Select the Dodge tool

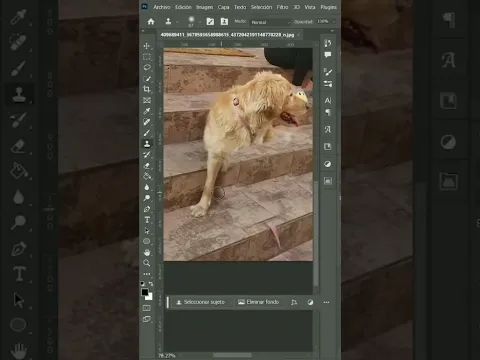click(147, 198)
